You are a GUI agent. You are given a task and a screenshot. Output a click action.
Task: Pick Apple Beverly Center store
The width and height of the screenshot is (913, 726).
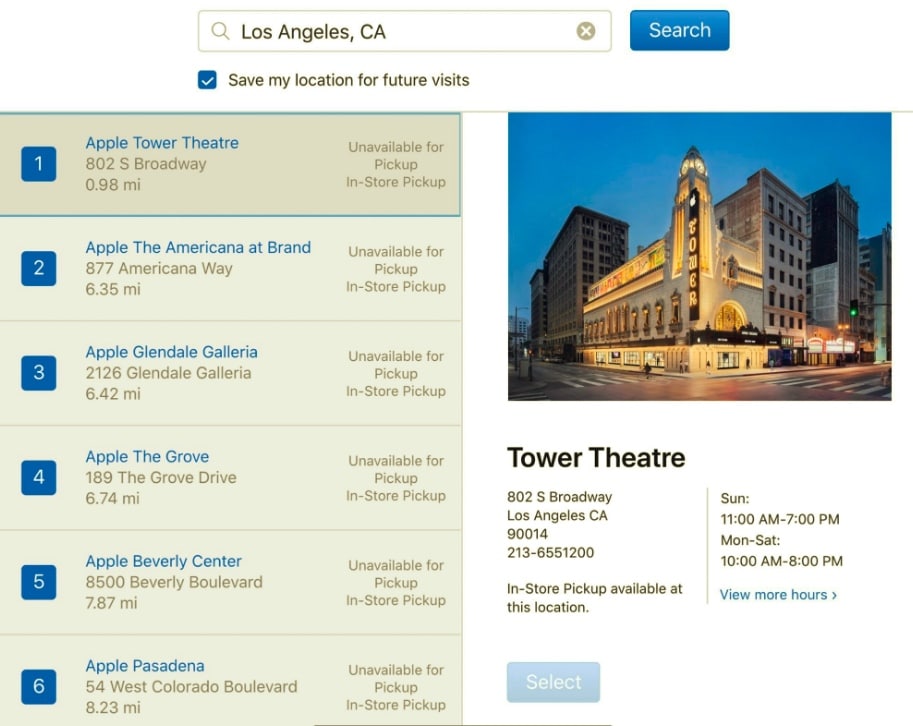point(163,561)
